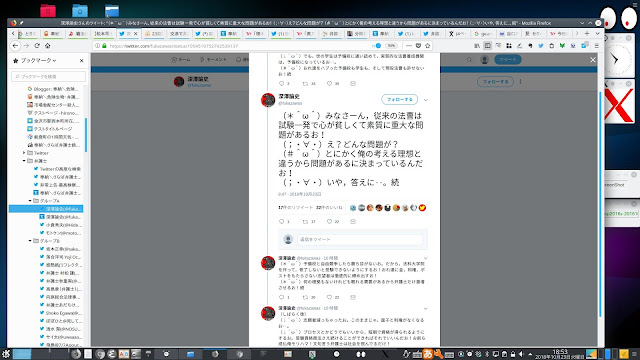
Task: Open the ブックマーク sidebar switcher dropdown
Action: click(38, 60)
